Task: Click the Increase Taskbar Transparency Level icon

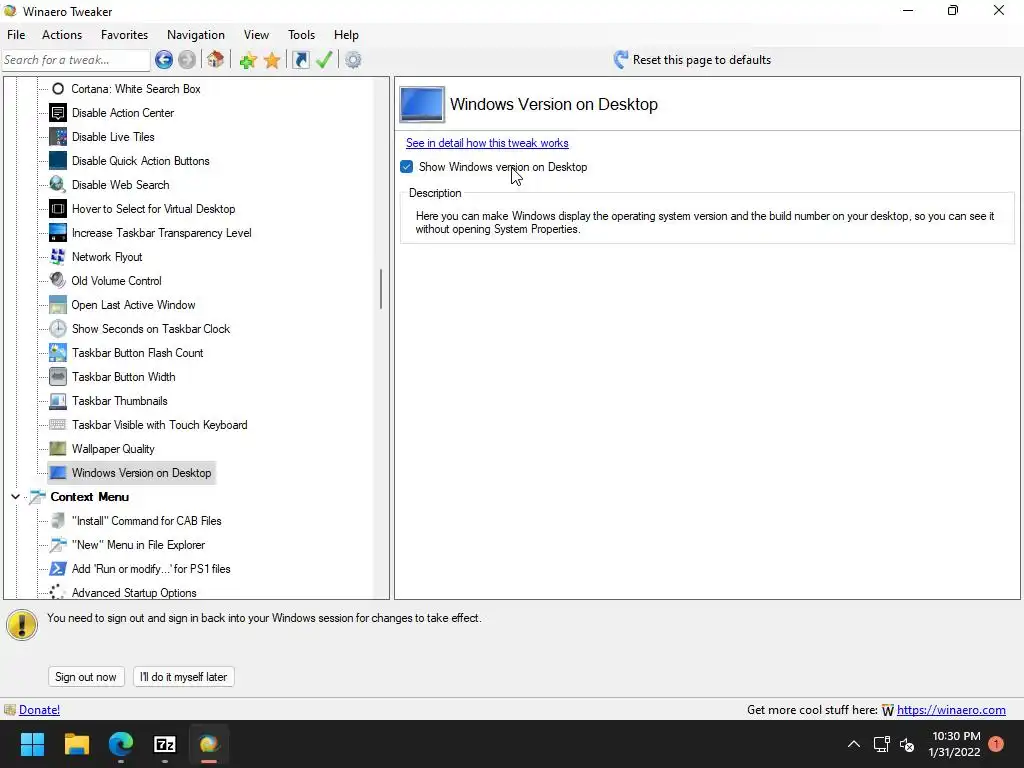Action: click(58, 233)
